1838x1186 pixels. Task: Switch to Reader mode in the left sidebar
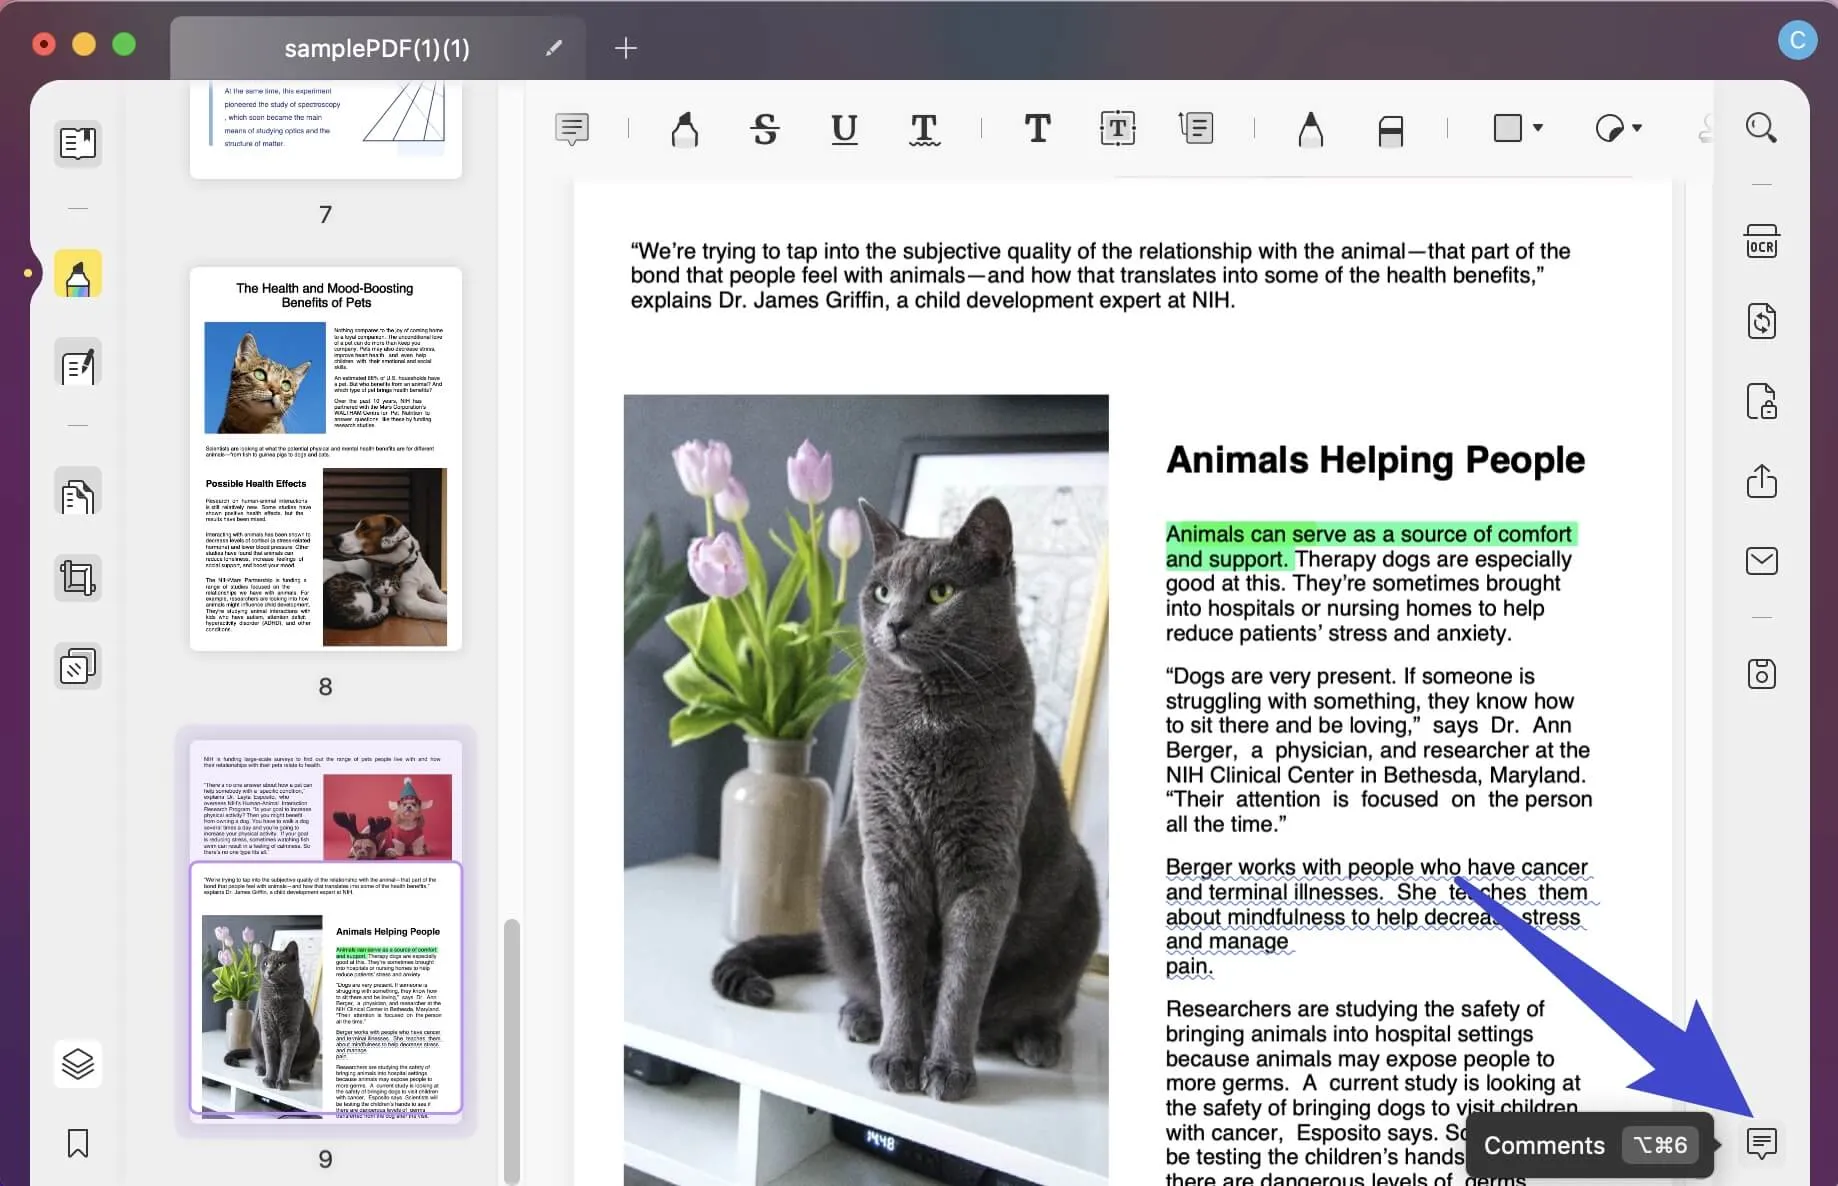[78, 143]
